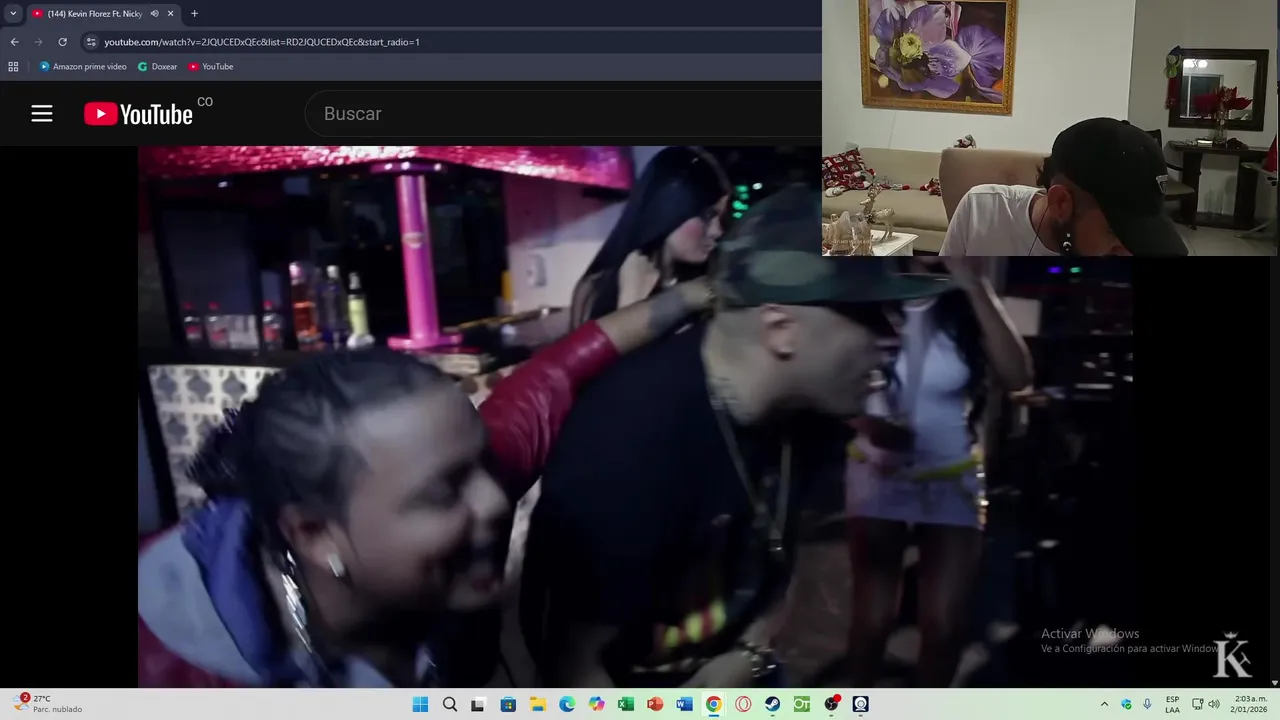Image resolution: width=1280 pixels, height=720 pixels.
Task: Open OBS Studio from taskbar
Action: pos(831,704)
